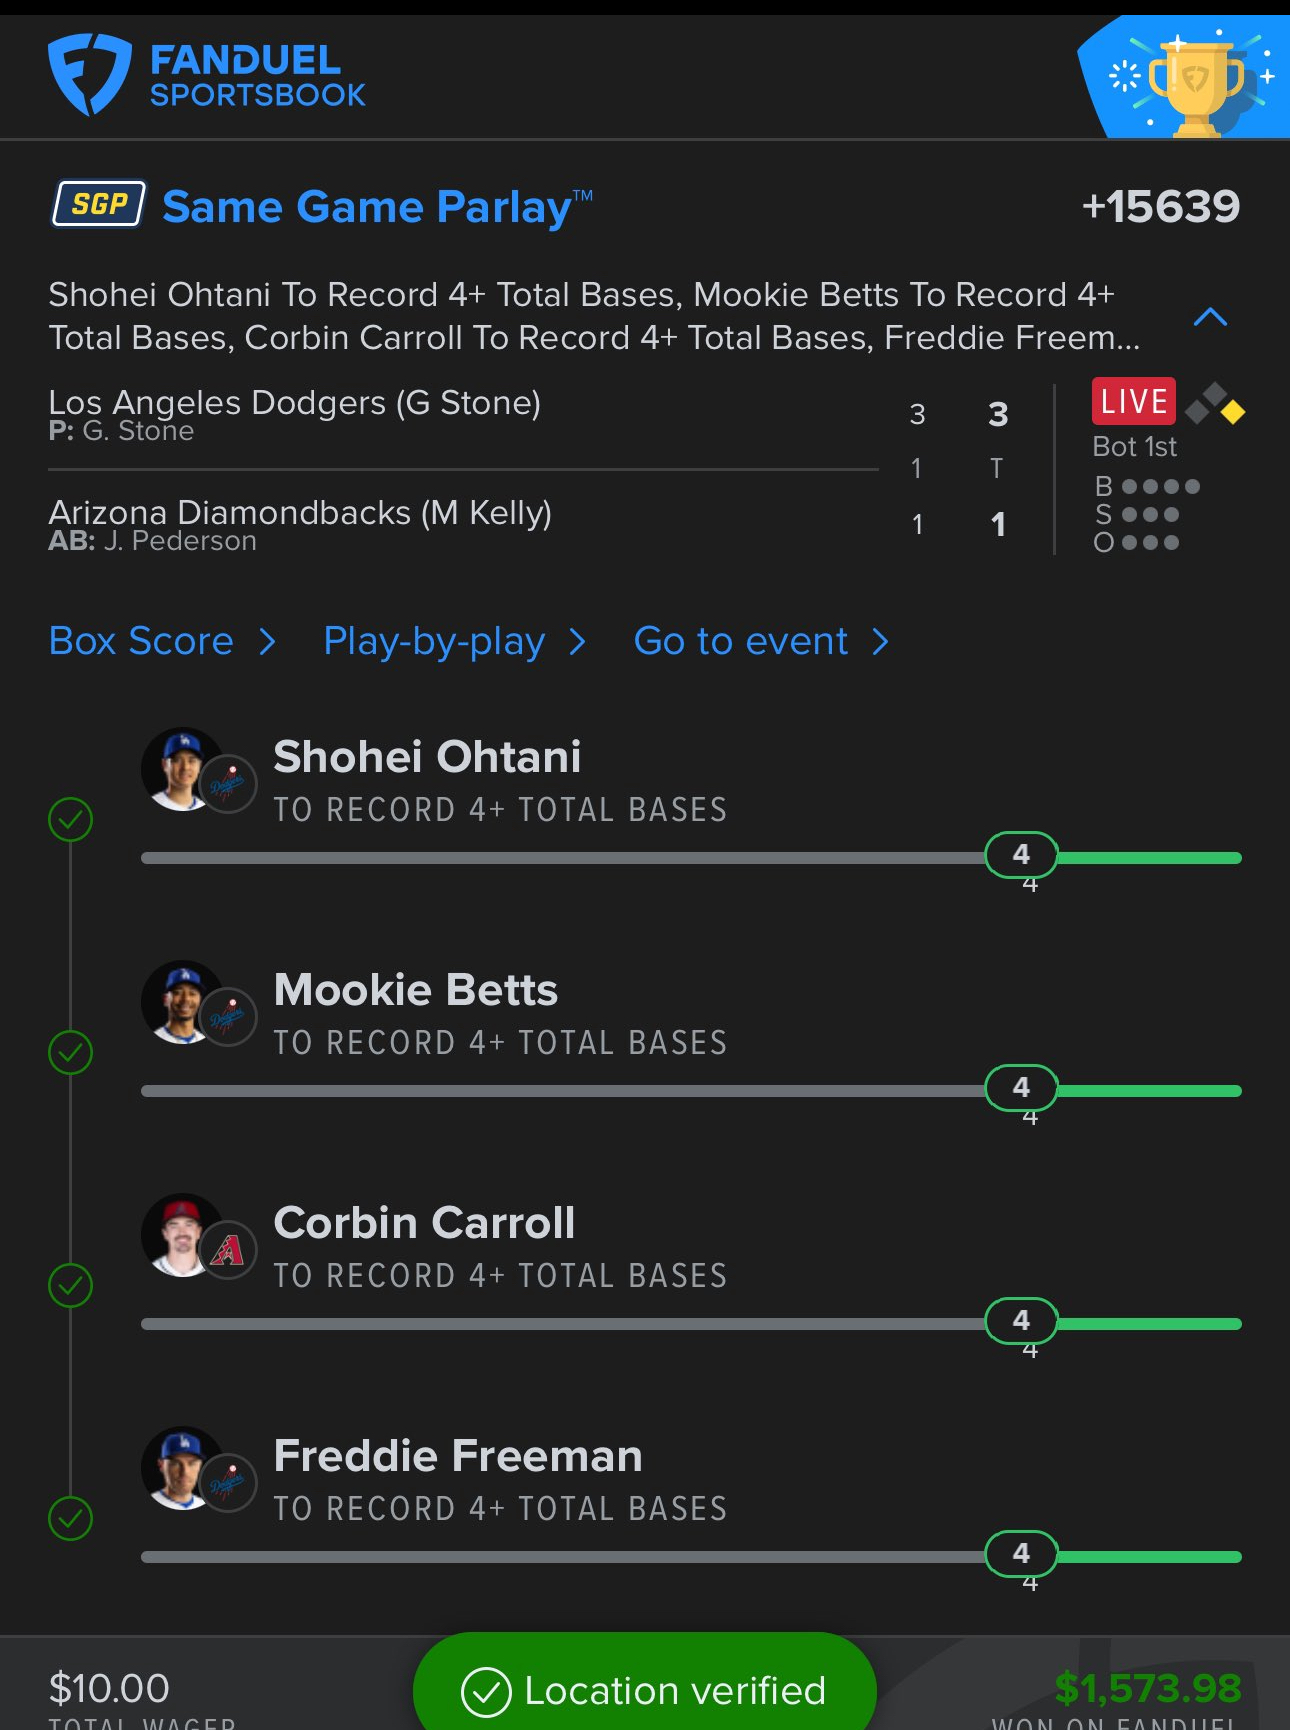
Task: Tap the red LIVE badge
Action: [1133, 401]
